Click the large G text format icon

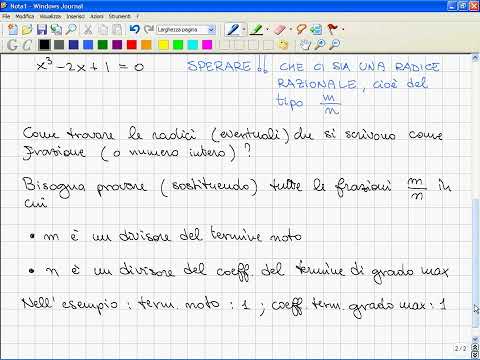[x=12, y=45]
